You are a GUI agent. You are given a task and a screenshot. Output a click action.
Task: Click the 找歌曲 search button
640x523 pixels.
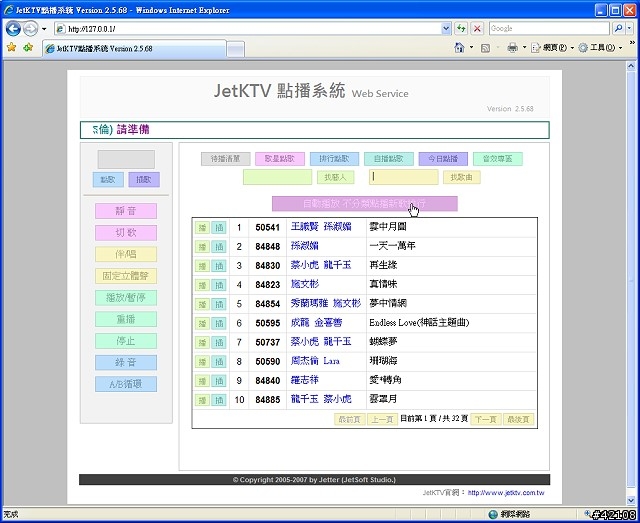pos(462,177)
